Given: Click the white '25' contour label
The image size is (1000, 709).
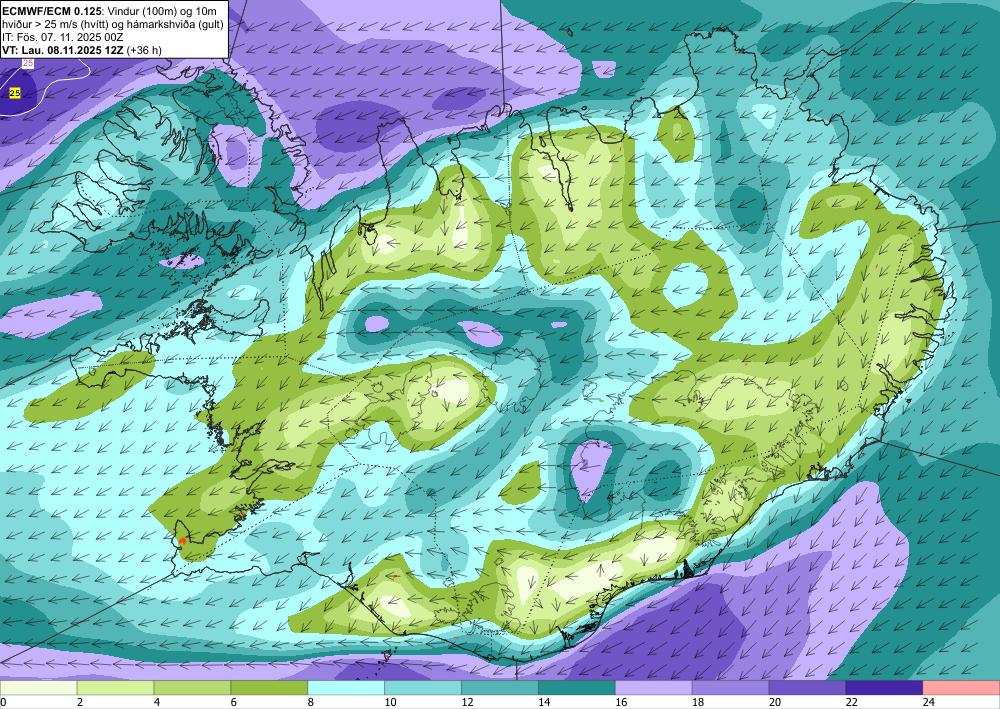Looking at the screenshot, I should 28,63.
